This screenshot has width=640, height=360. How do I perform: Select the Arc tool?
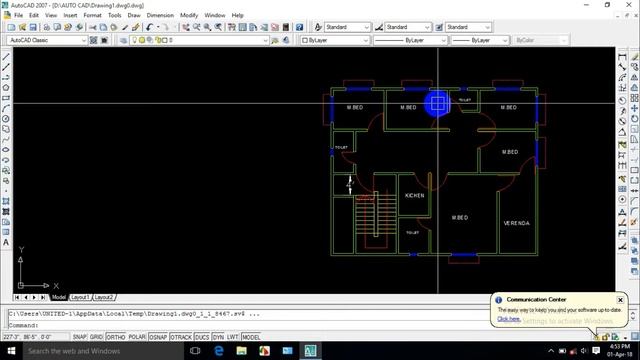(x=6, y=108)
